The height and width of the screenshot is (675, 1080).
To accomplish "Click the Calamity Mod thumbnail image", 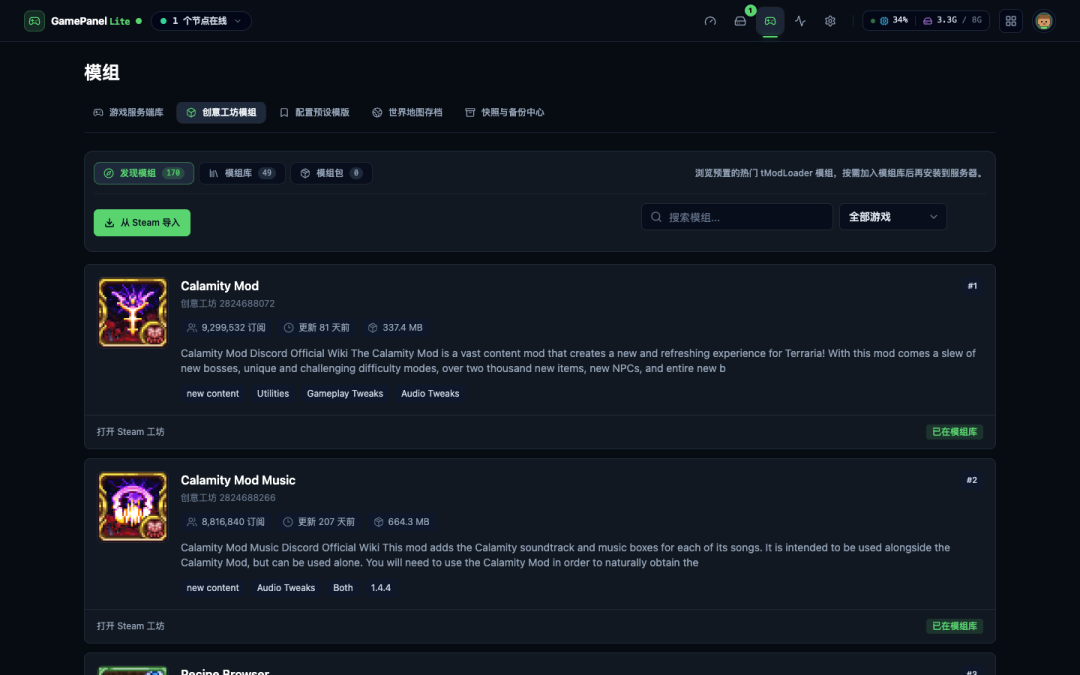I will point(133,313).
